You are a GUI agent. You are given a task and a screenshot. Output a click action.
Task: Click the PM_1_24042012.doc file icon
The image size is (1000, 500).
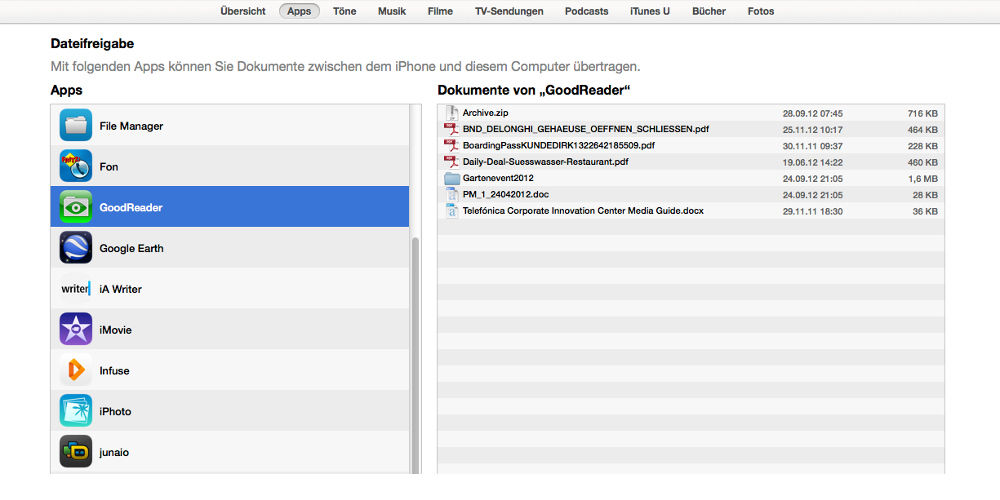[452, 195]
